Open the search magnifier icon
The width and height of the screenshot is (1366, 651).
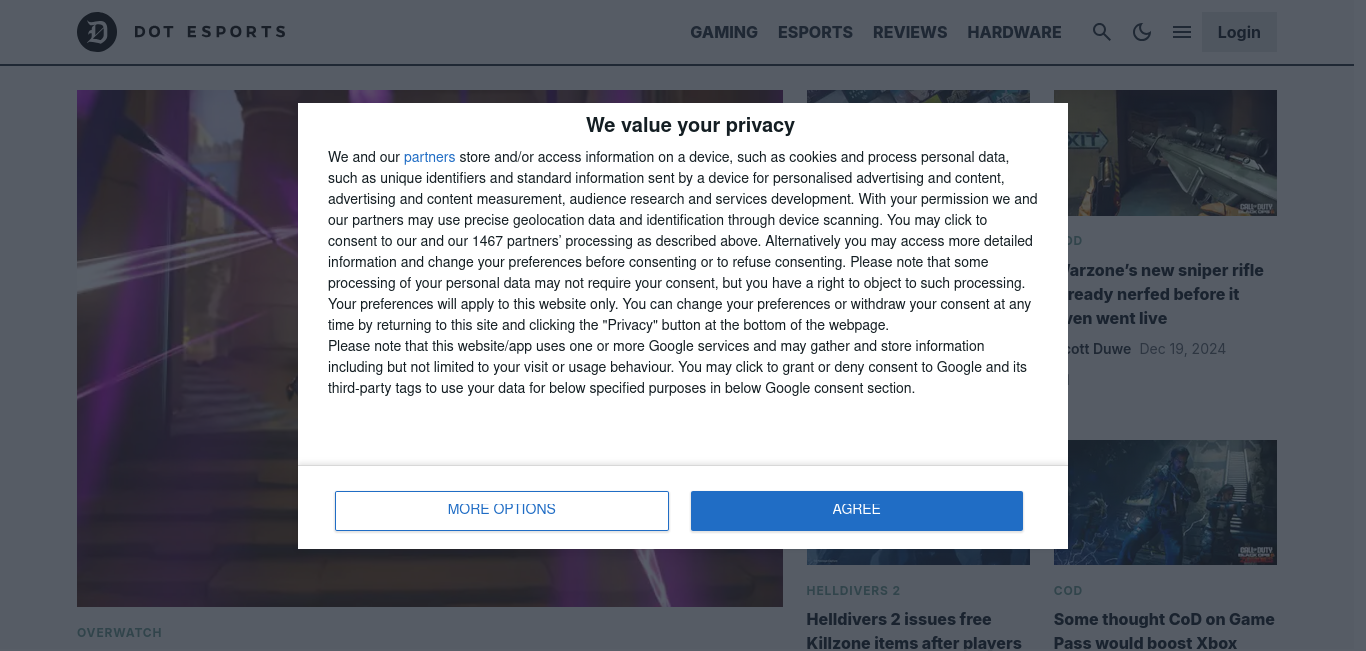(1102, 32)
